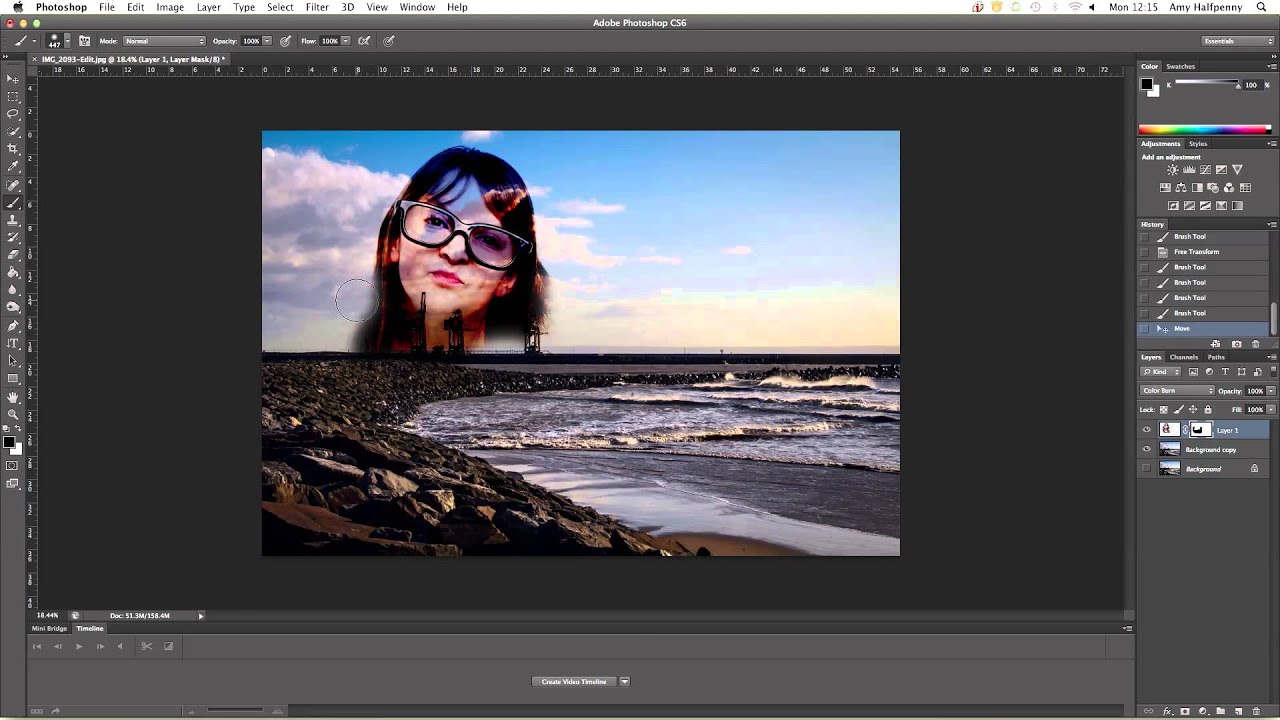Screen dimensions: 1280x720
Task: Activate the Eraser tool
Action: (x=13, y=255)
